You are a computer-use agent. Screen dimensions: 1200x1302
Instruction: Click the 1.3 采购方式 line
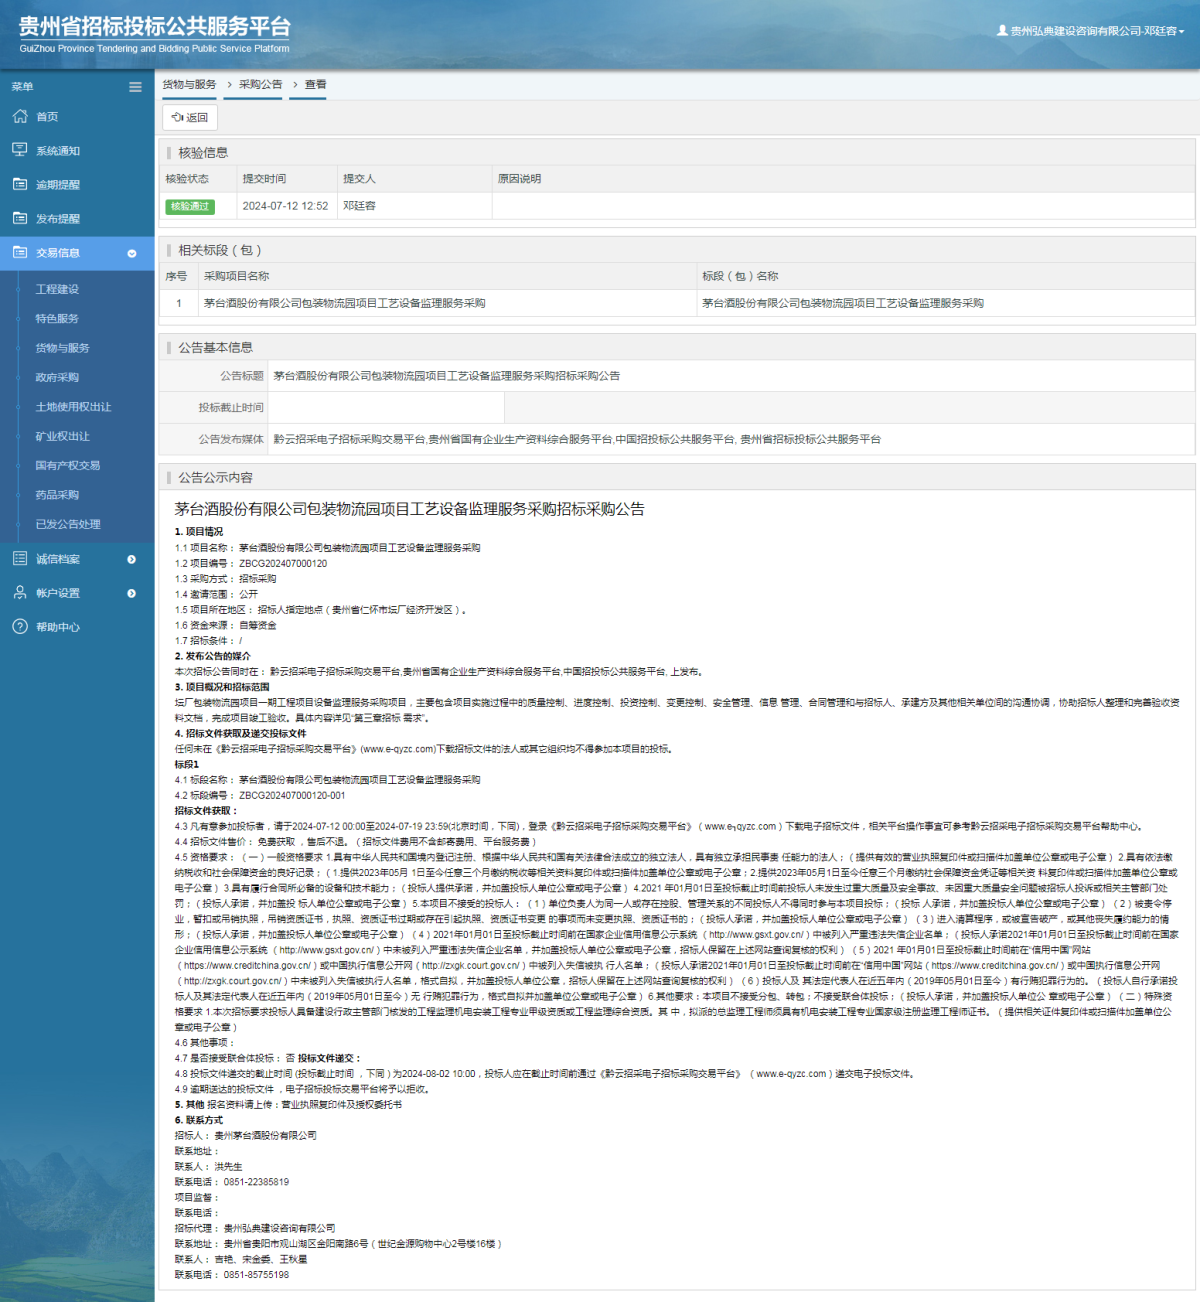[226, 579]
